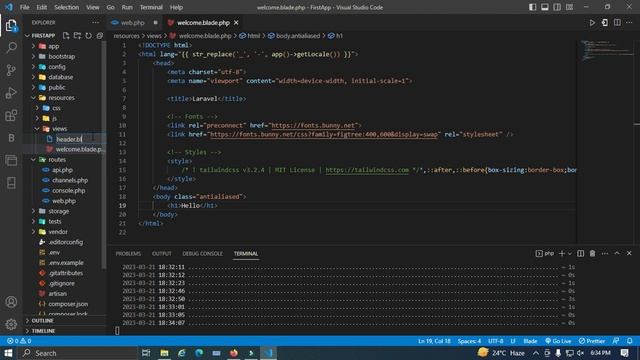Open api.php in routes folder
The image size is (640, 360).
[x=62, y=170]
